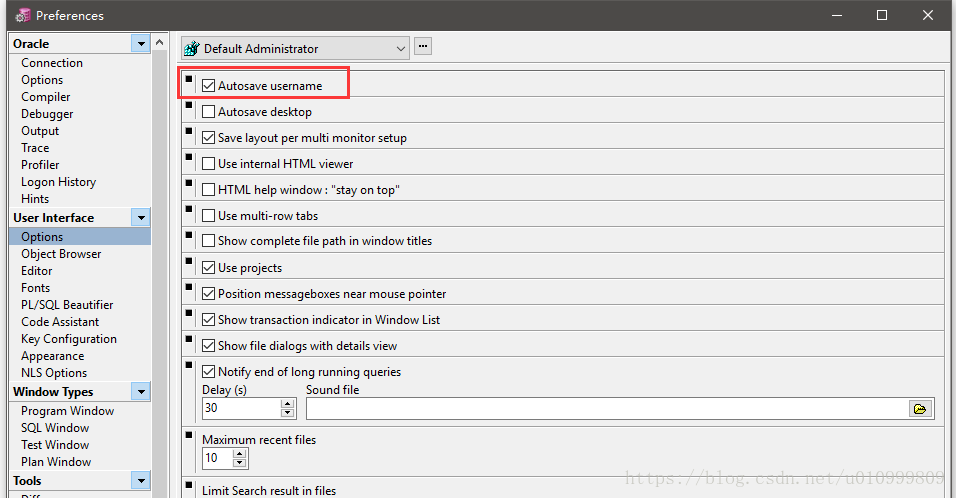Collapse the Oracle section arrow
Screen dimensions: 956x498
point(141,44)
